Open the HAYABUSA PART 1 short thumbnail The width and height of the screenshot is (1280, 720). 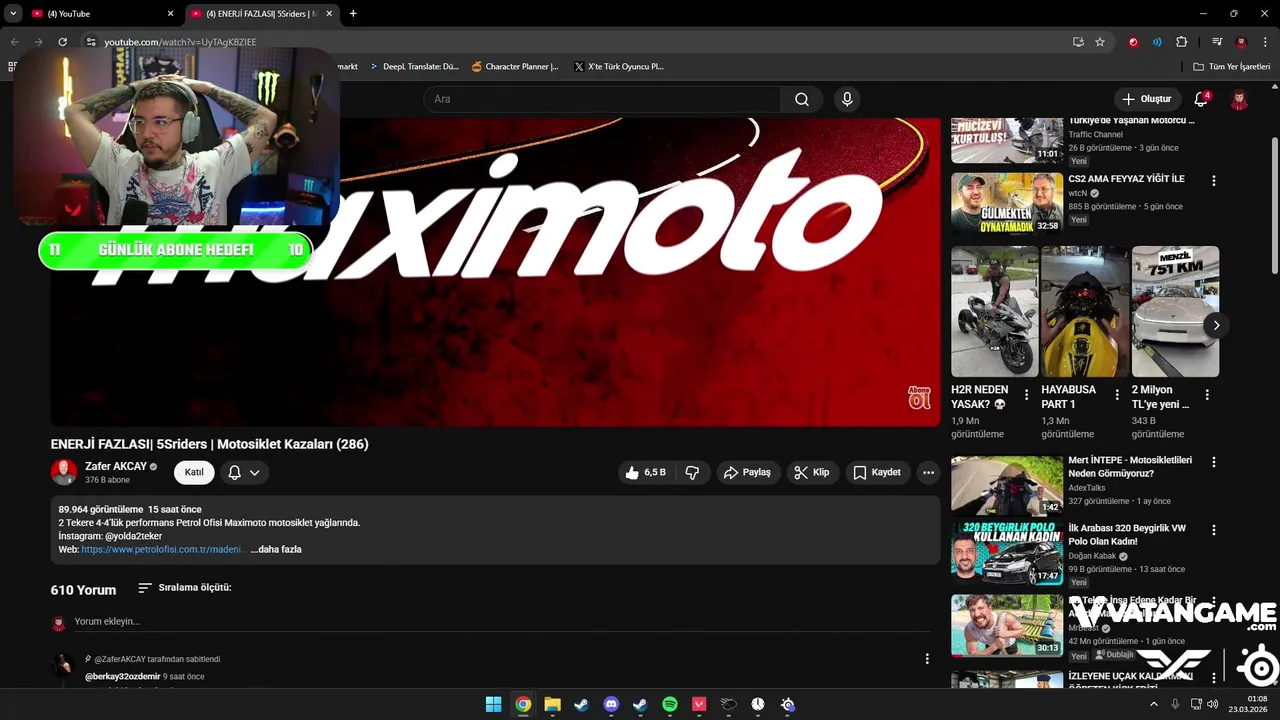(1085, 311)
